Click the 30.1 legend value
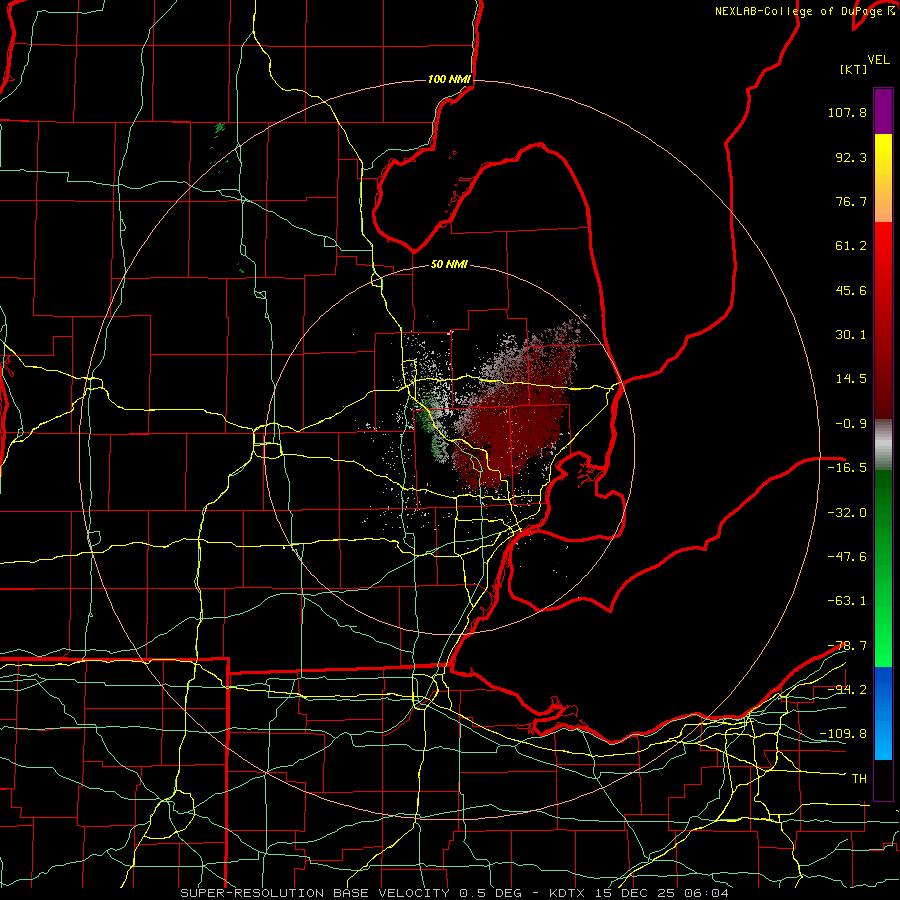The width and height of the screenshot is (900, 900). (851, 335)
